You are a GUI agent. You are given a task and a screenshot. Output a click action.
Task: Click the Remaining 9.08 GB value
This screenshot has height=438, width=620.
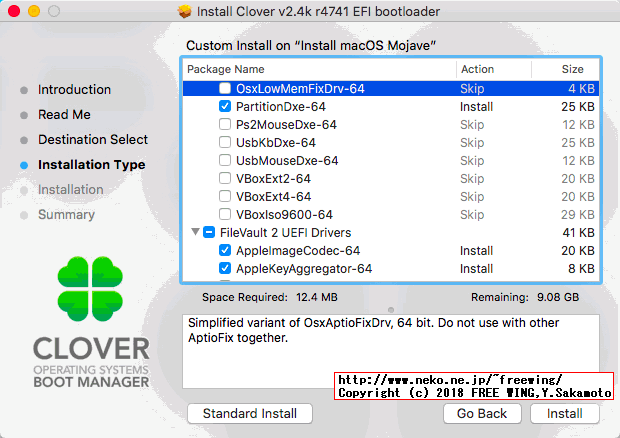[558, 297]
